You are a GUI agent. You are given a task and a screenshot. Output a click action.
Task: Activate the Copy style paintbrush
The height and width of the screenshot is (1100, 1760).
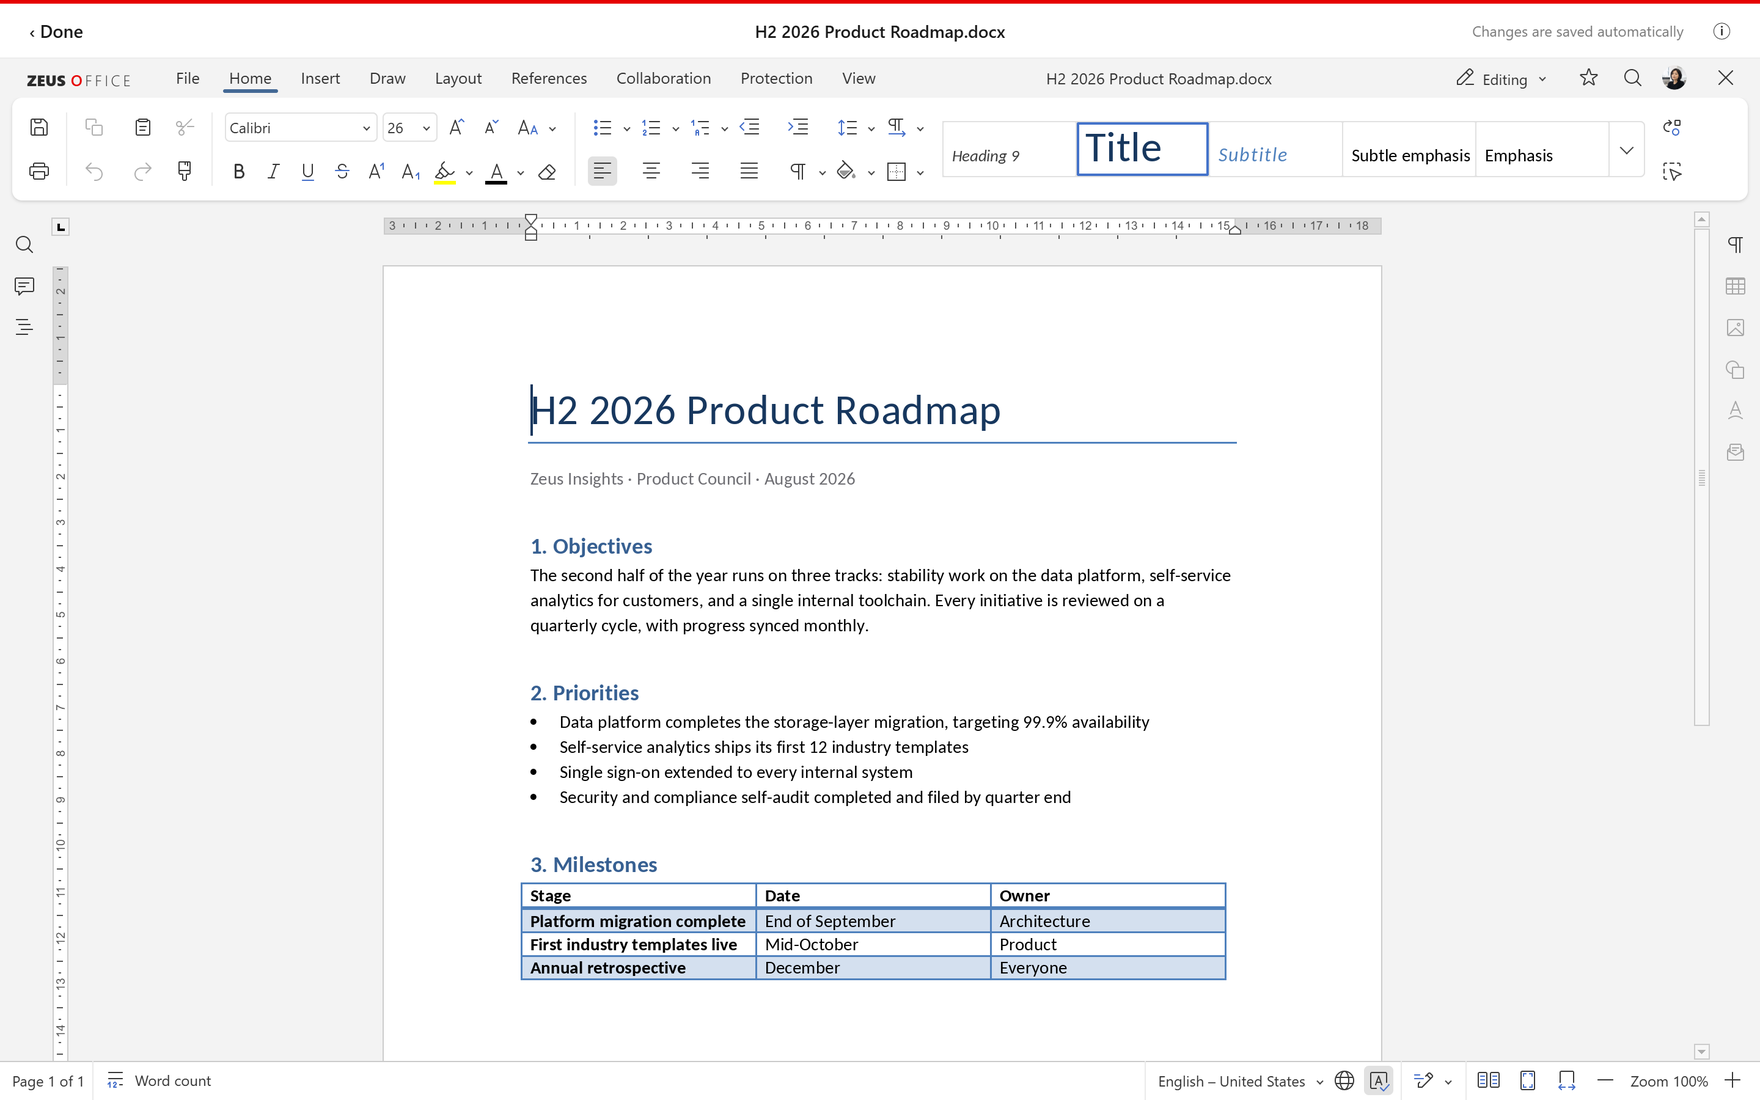point(185,171)
